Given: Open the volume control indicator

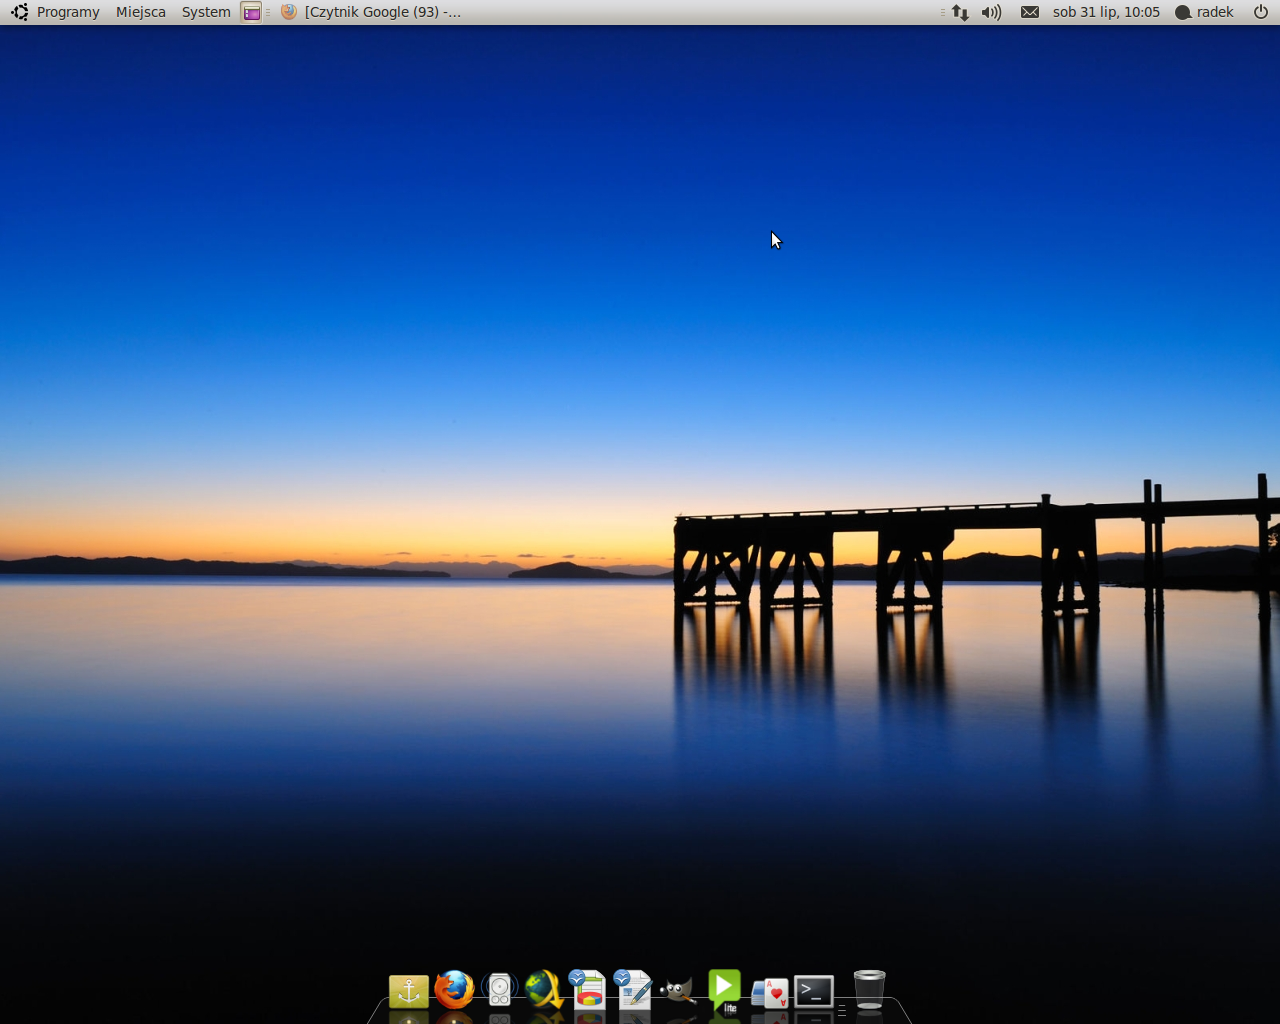Looking at the screenshot, I should pyautogui.click(x=991, y=12).
